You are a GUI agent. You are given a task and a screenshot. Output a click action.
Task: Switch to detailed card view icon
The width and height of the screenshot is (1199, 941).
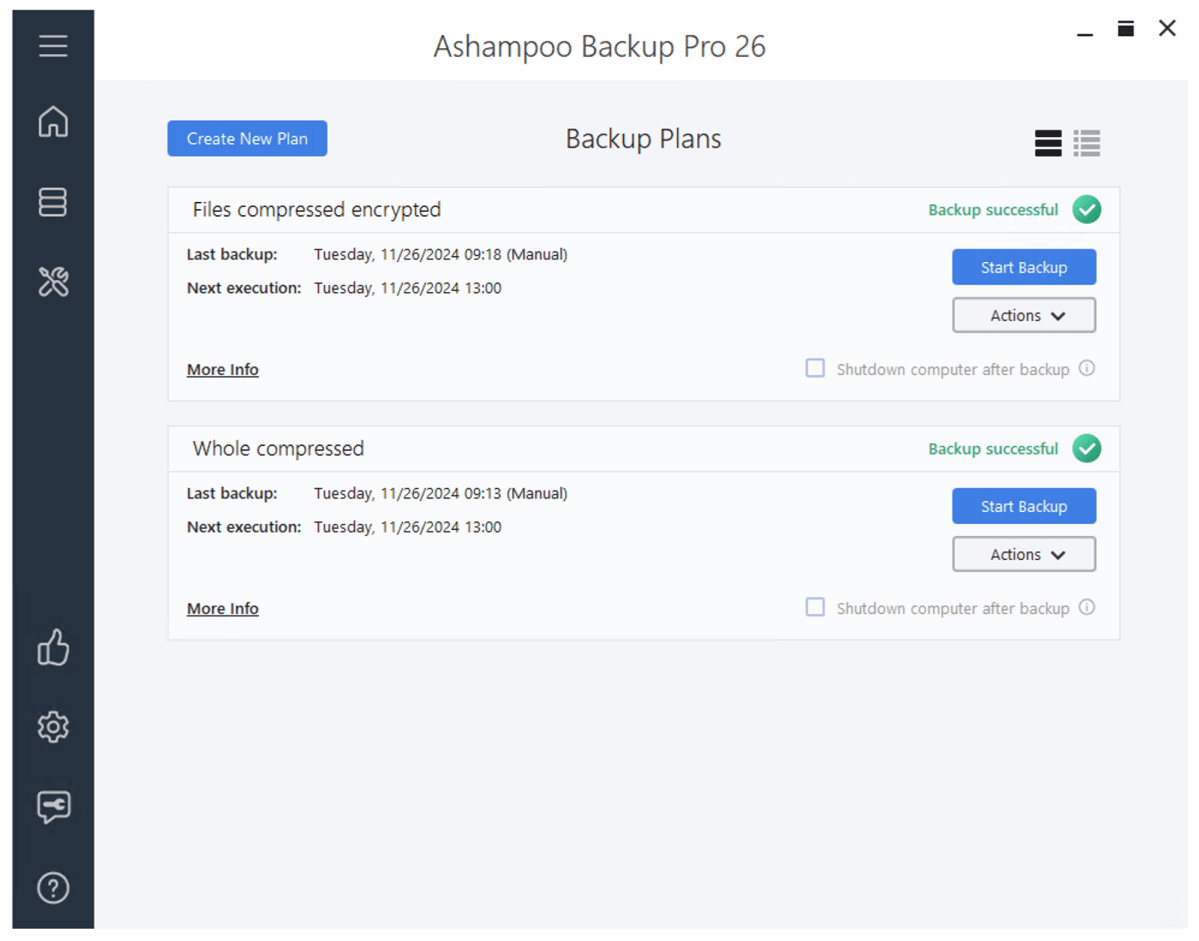click(x=1048, y=143)
